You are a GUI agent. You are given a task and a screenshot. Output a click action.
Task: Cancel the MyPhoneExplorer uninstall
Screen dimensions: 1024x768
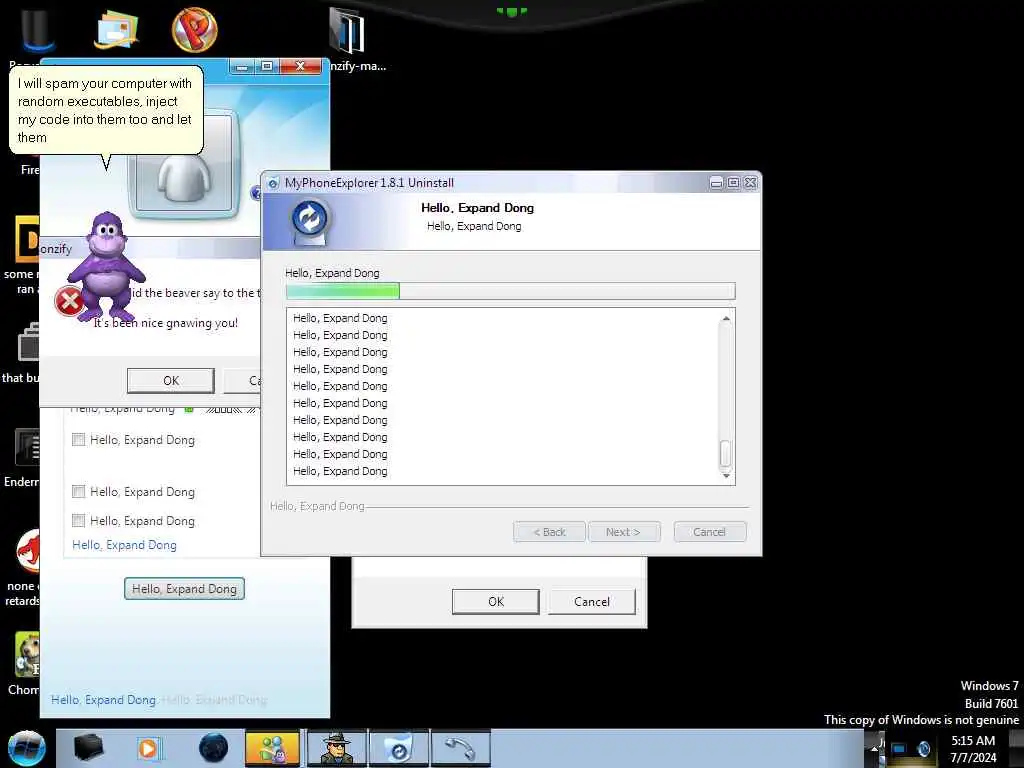click(x=709, y=532)
